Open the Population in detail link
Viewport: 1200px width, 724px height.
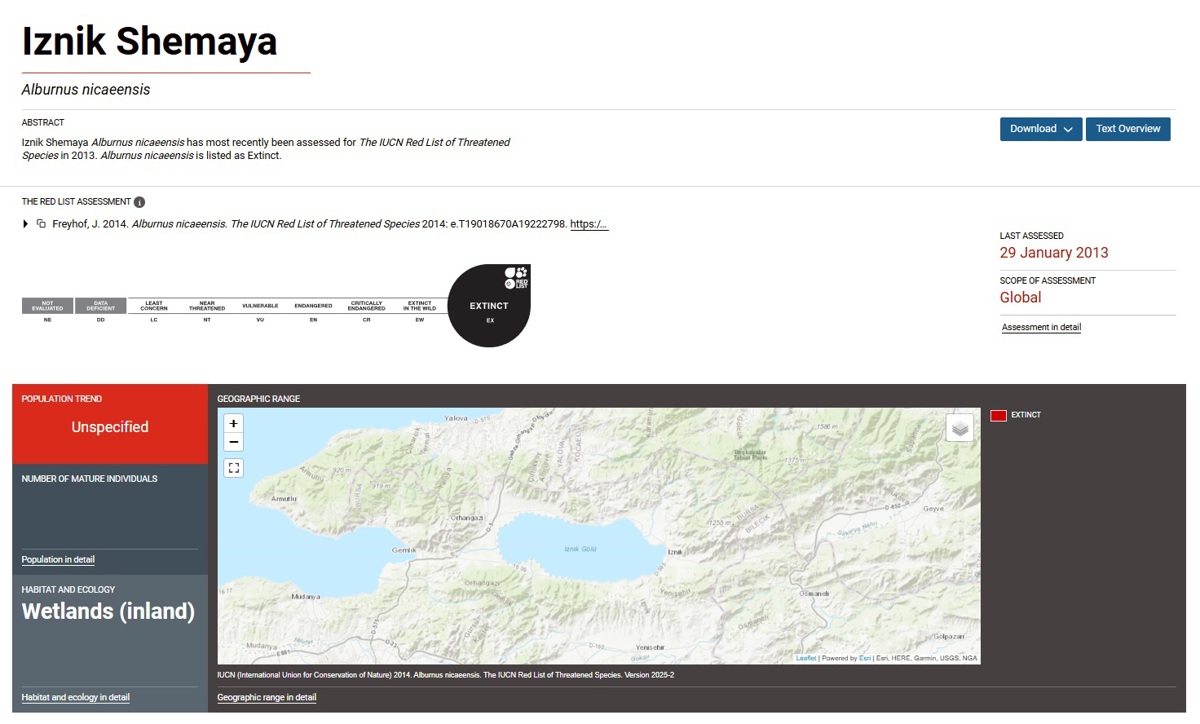(x=58, y=559)
